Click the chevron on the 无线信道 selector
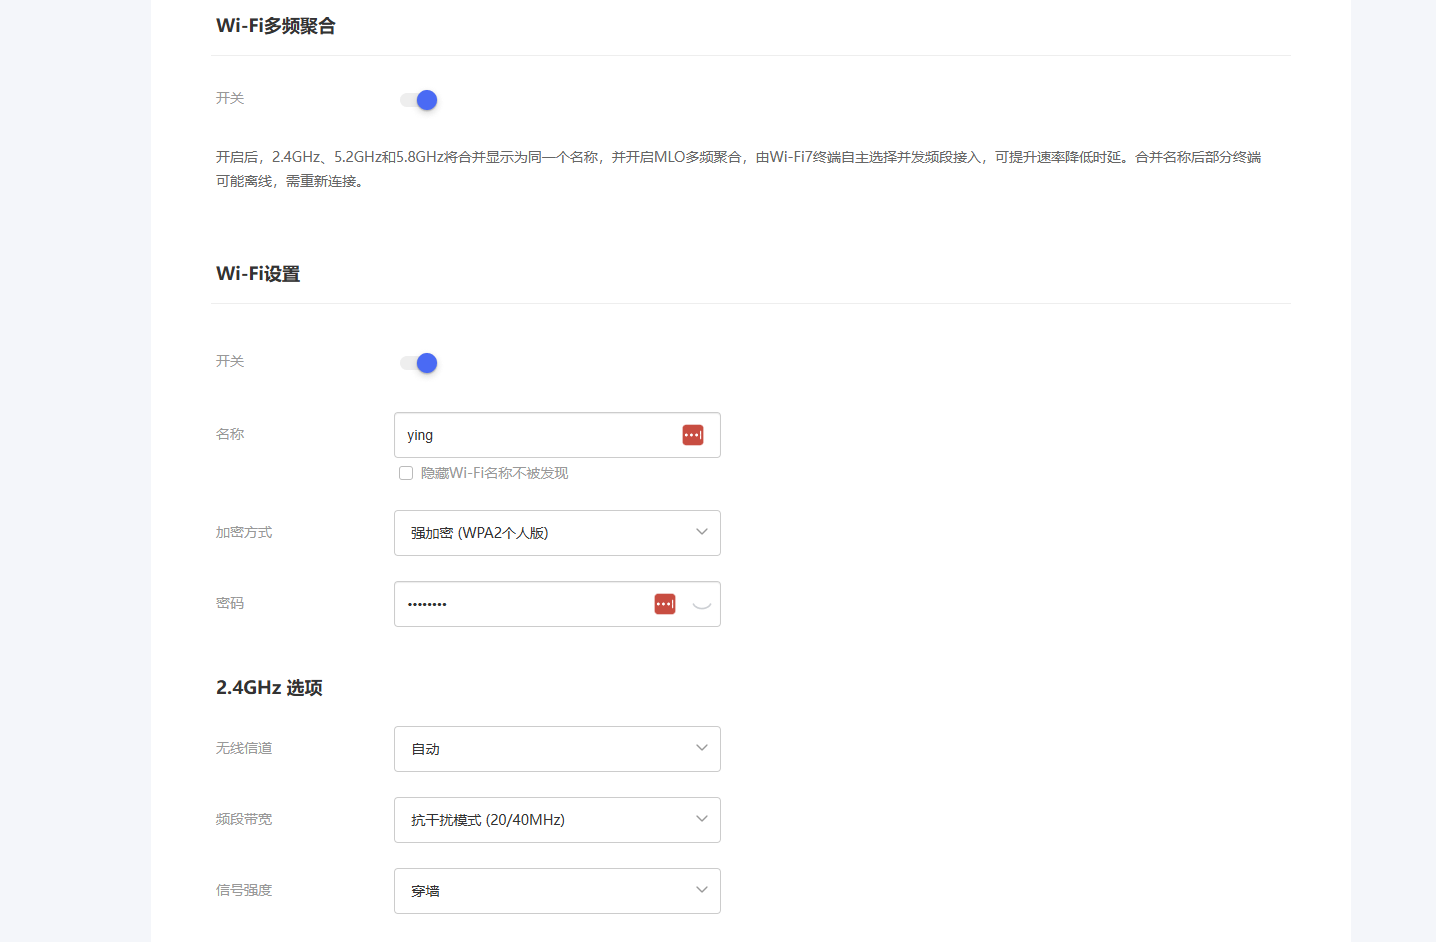 tap(701, 748)
